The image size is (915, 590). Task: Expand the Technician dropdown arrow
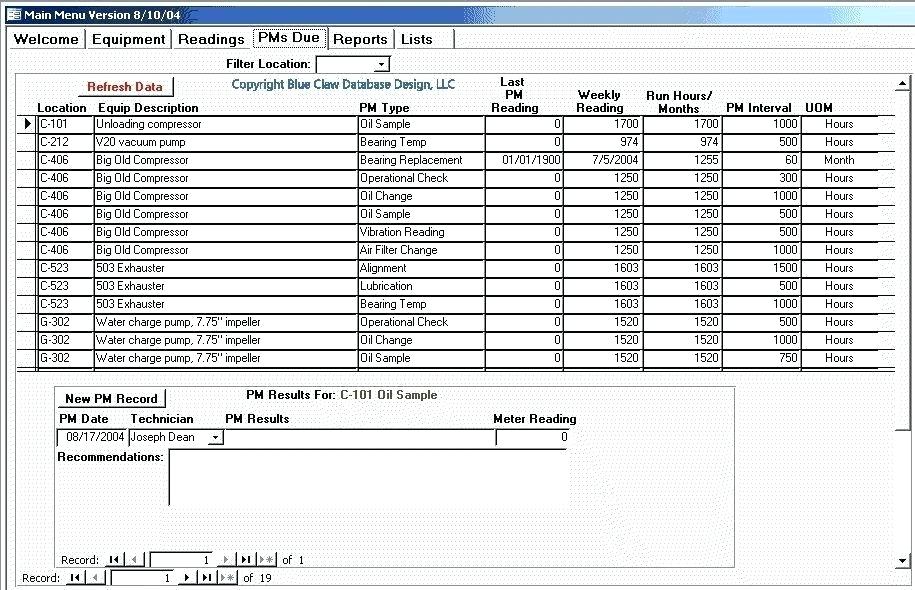pyautogui.click(x=215, y=437)
